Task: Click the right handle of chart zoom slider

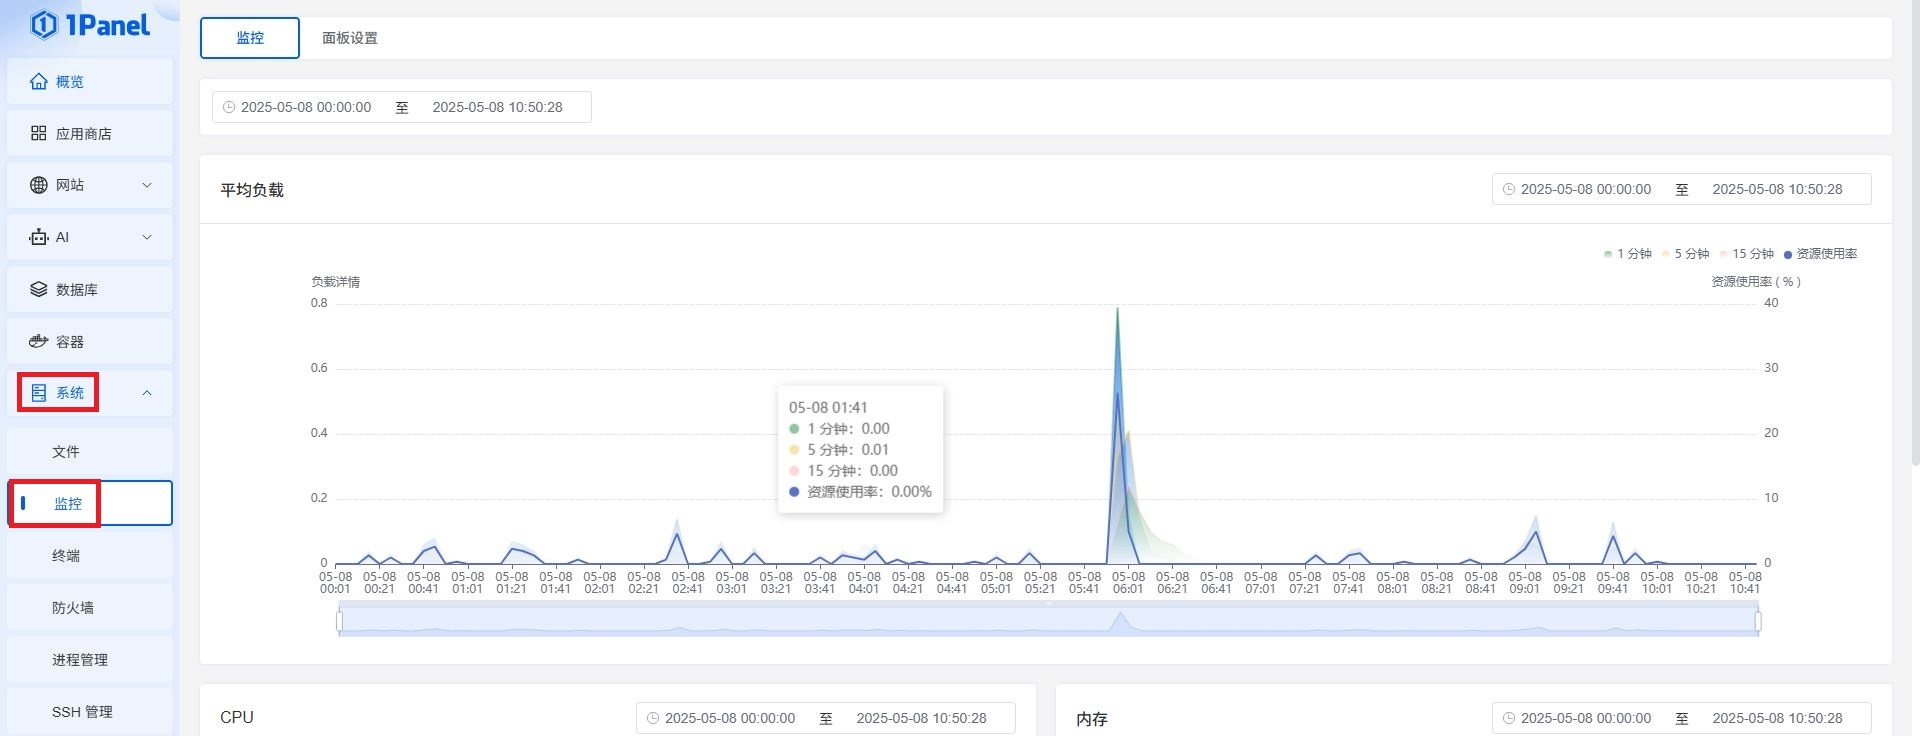Action: 1758,621
